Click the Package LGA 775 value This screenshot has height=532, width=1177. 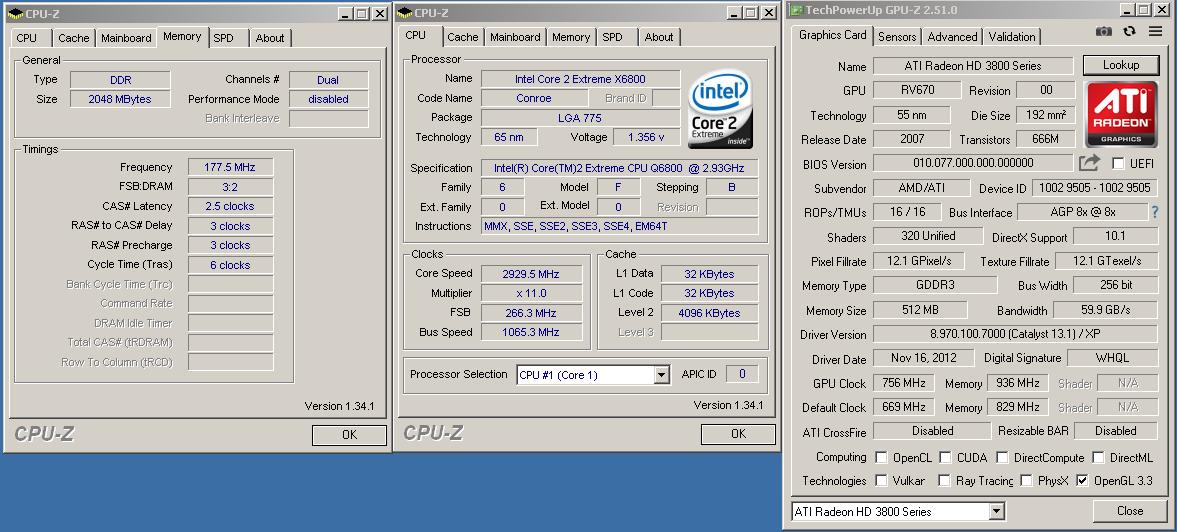(x=580, y=118)
